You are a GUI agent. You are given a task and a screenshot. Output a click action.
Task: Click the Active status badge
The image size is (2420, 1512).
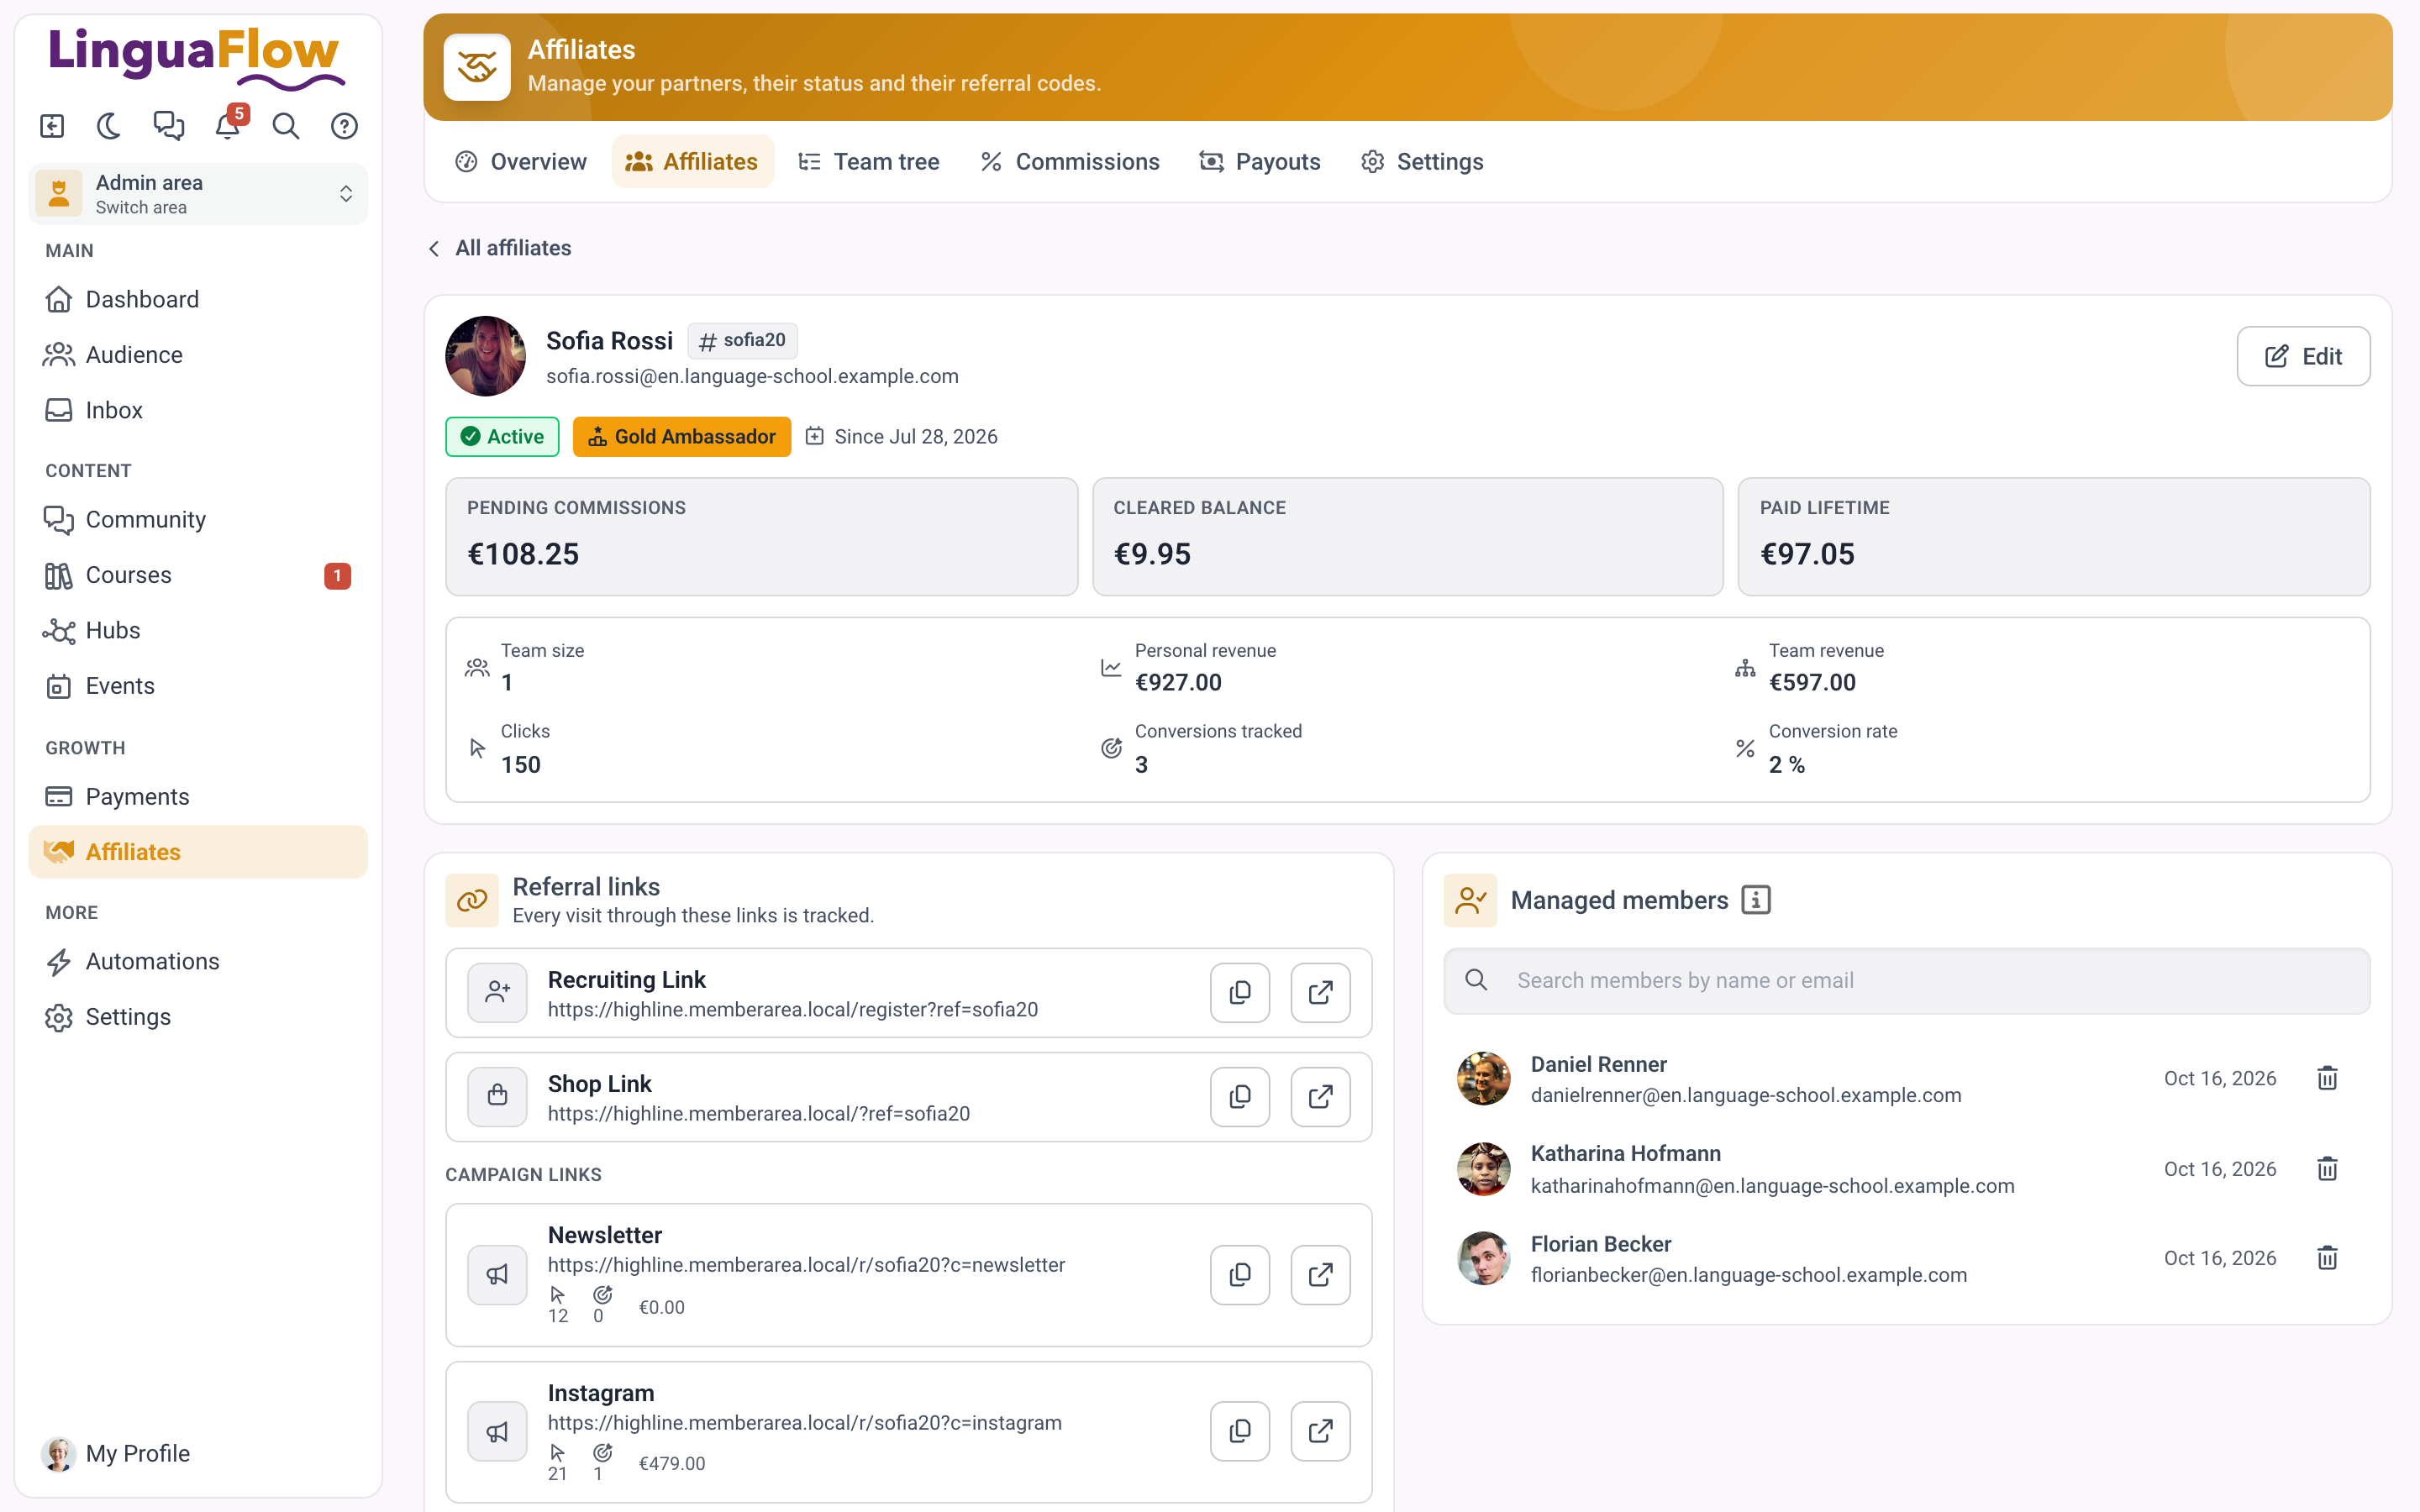pyautogui.click(x=502, y=437)
